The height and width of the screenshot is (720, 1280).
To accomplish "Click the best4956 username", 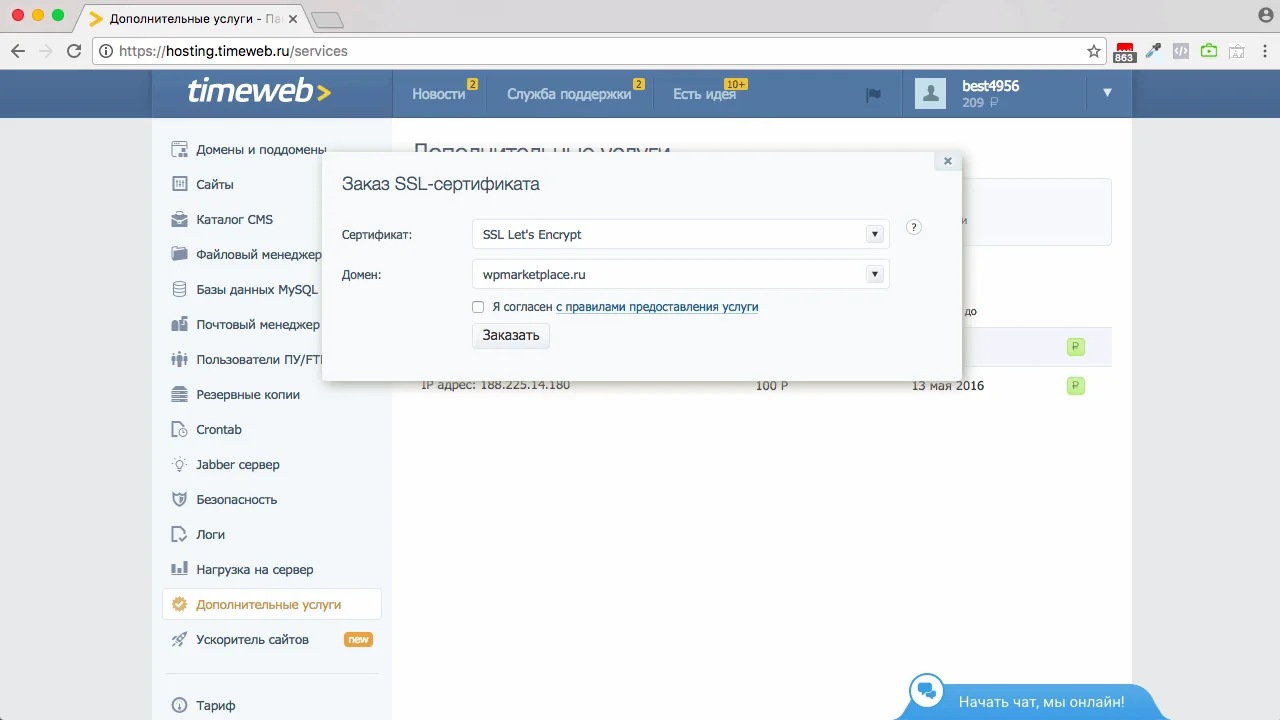I will tap(990, 86).
